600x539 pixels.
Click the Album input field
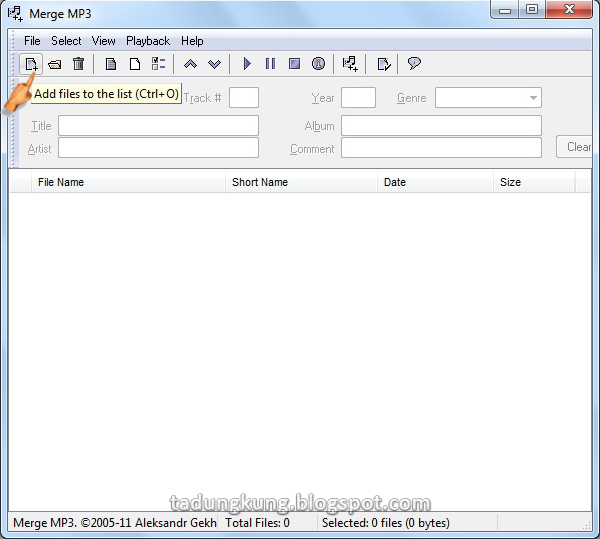(441, 125)
